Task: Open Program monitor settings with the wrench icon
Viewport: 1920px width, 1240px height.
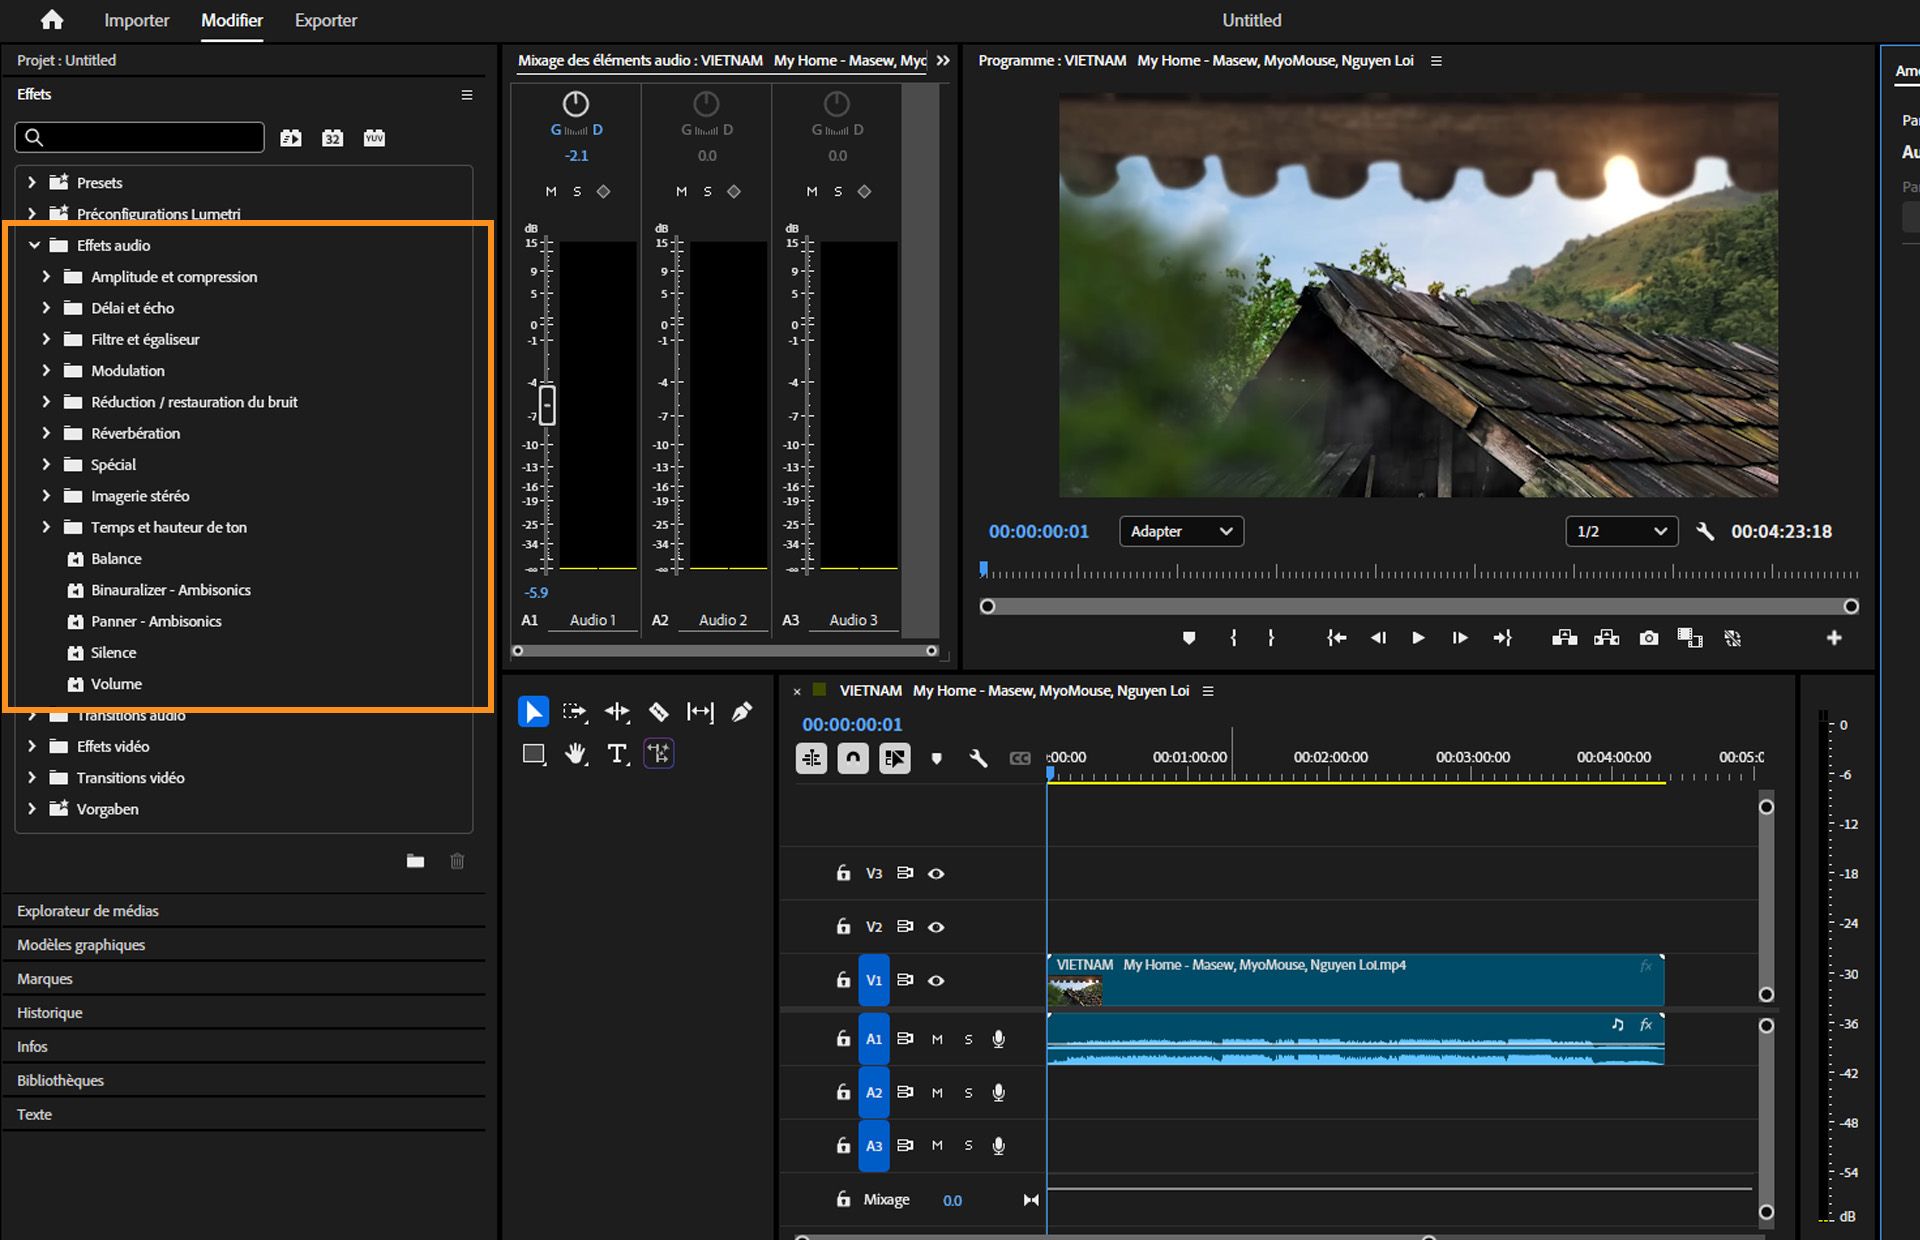Action: (1707, 531)
